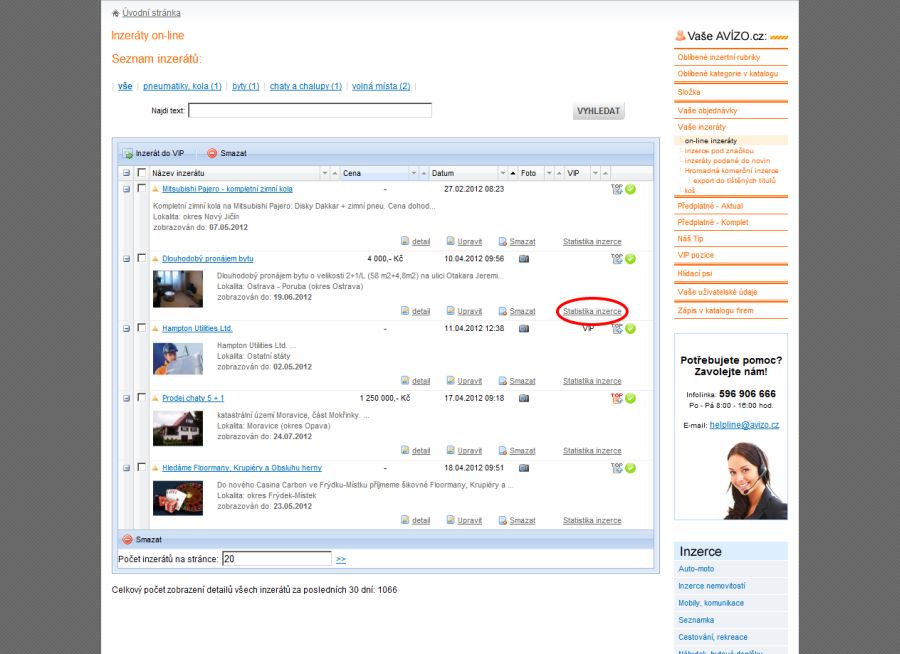This screenshot has height=654, width=900.
Task: Collapse the Dlouhodobý pronájem bytu row
Action: (x=126, y=258)
